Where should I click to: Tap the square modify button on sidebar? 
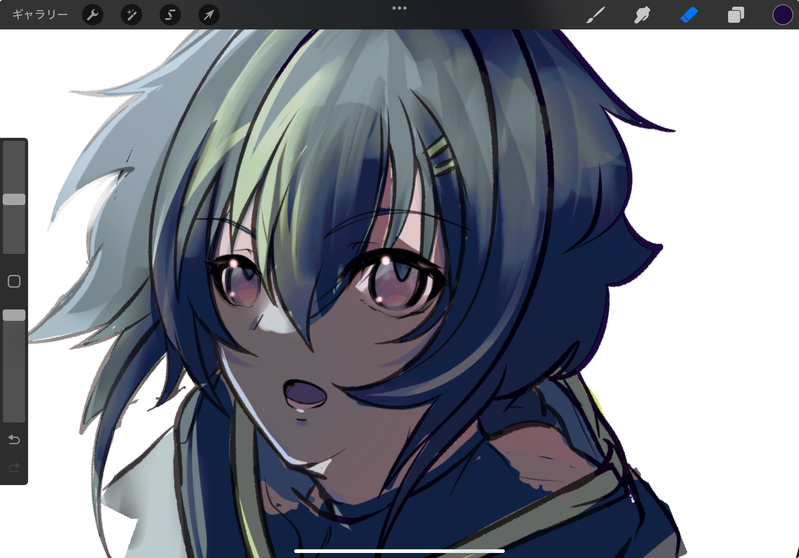[x=14, y=281]
